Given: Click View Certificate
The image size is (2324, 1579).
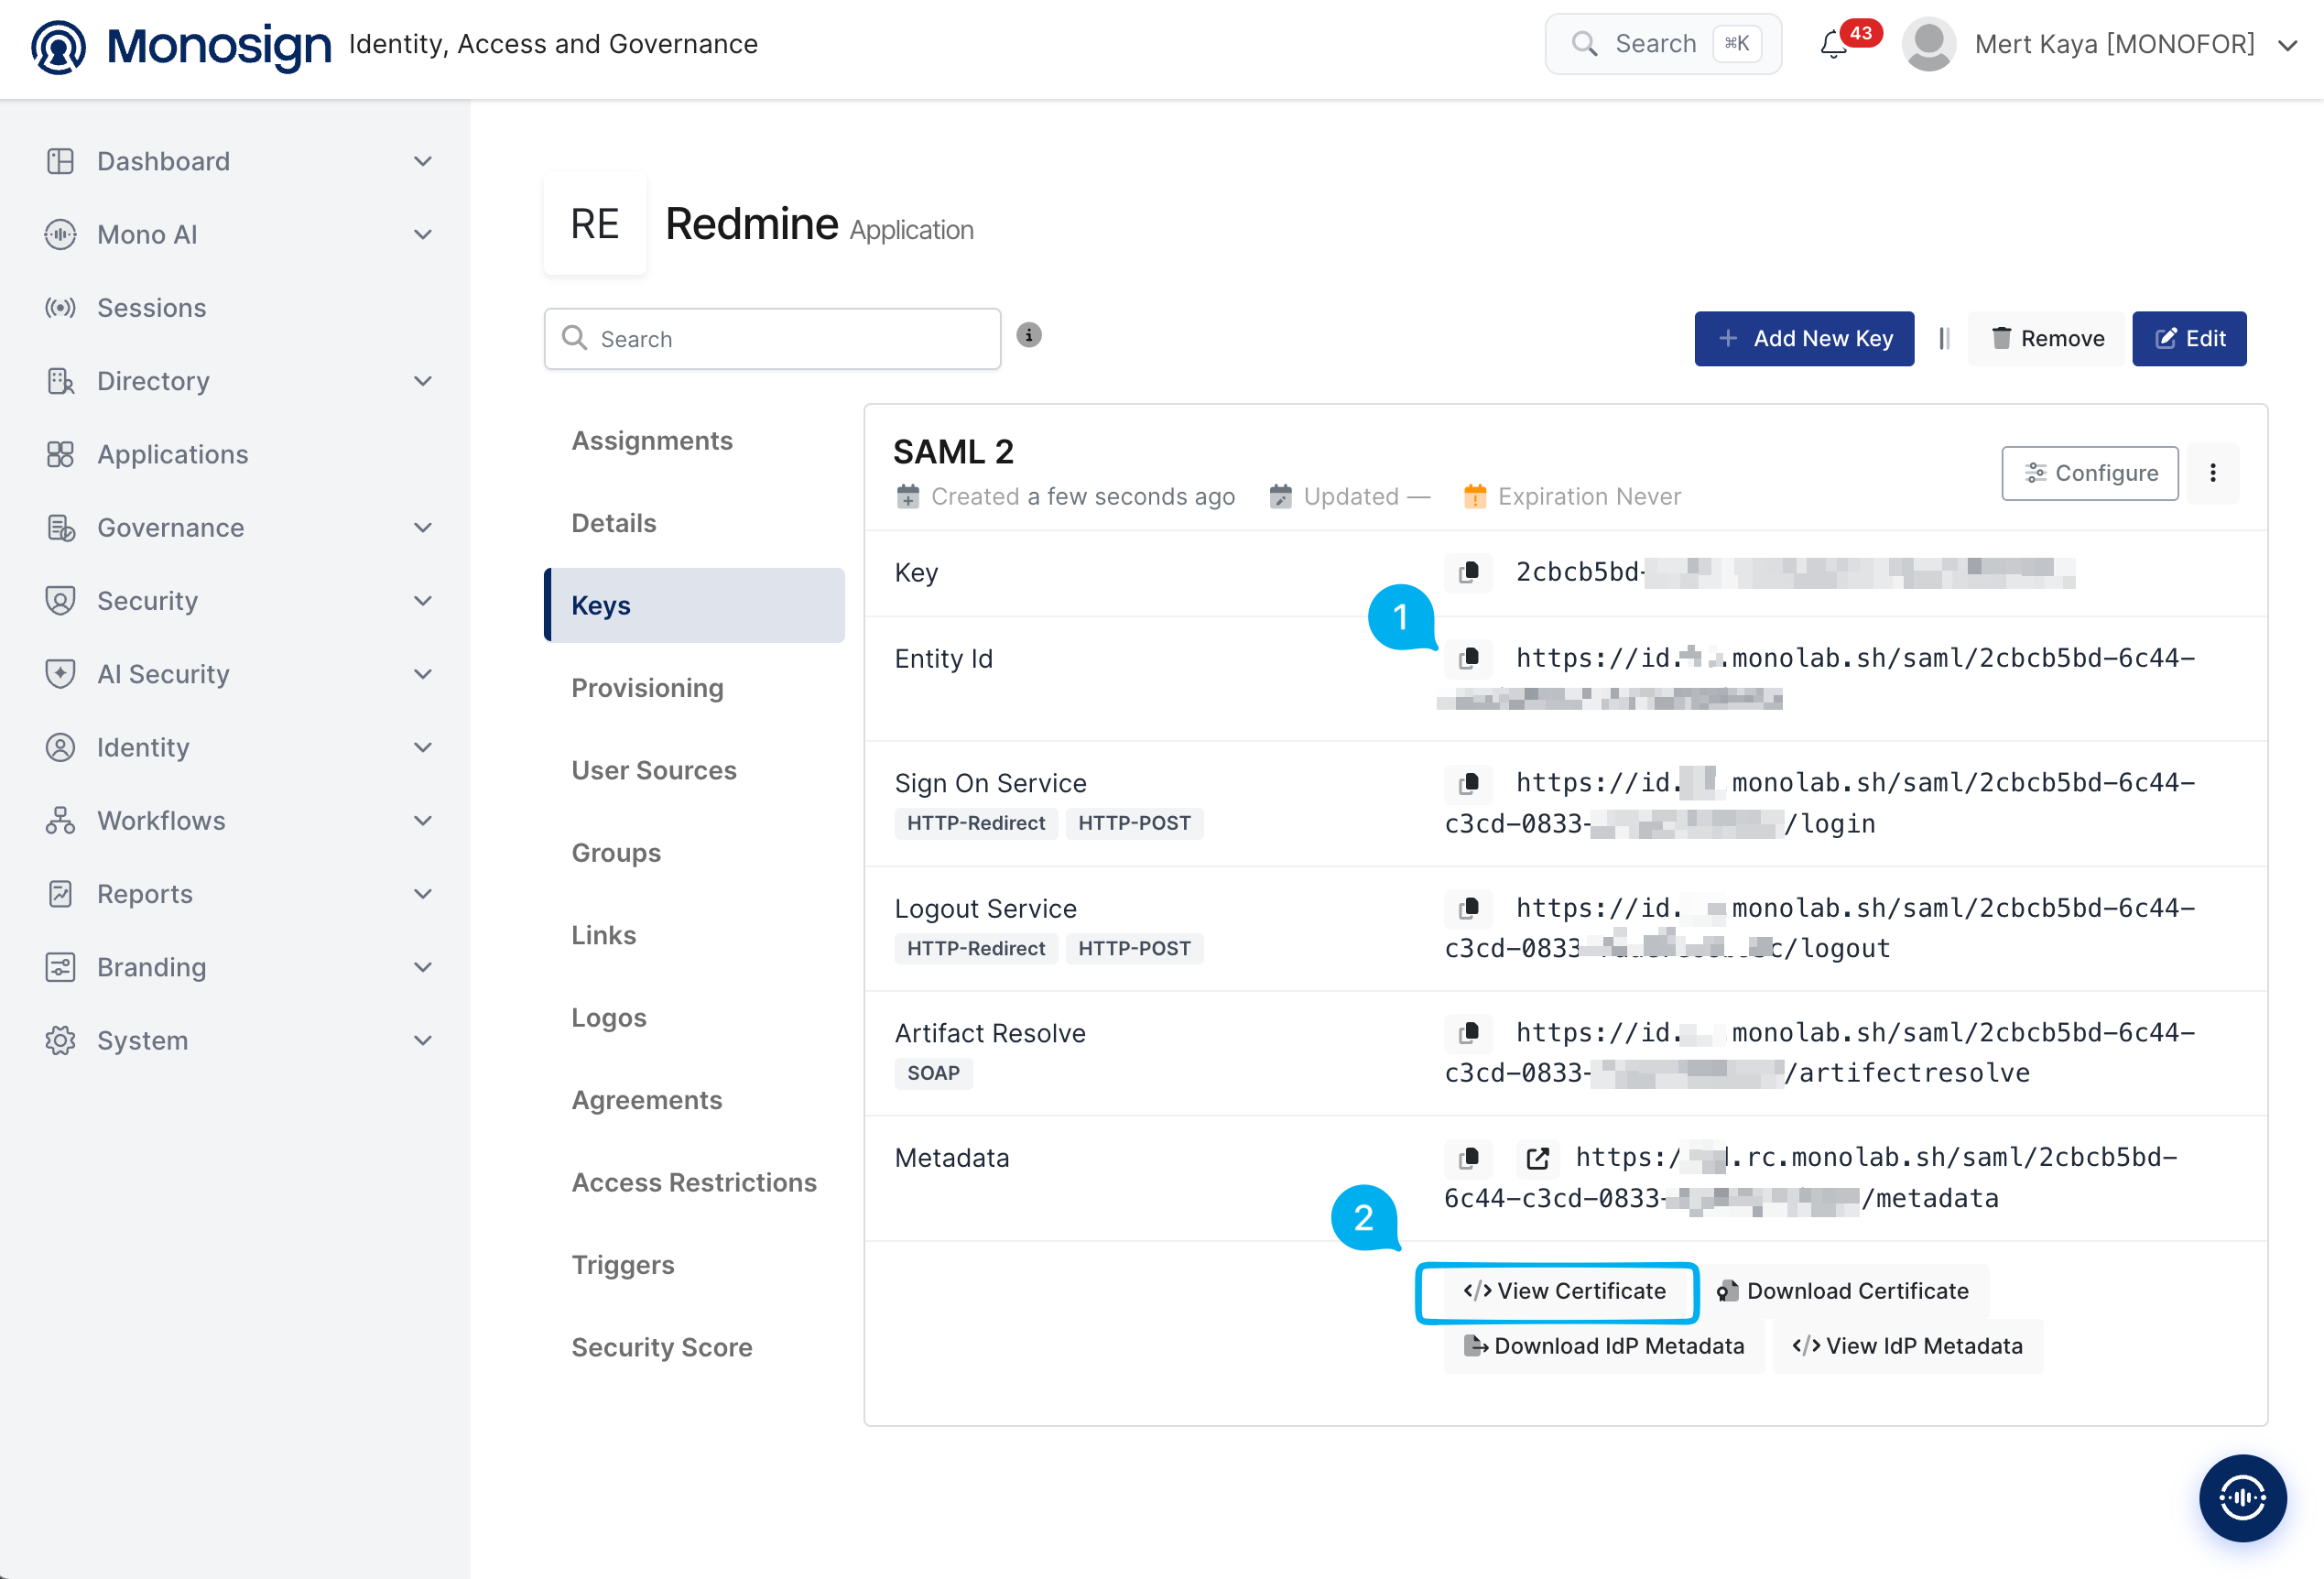Looking at the screenshot, I should [1565, 1291].
